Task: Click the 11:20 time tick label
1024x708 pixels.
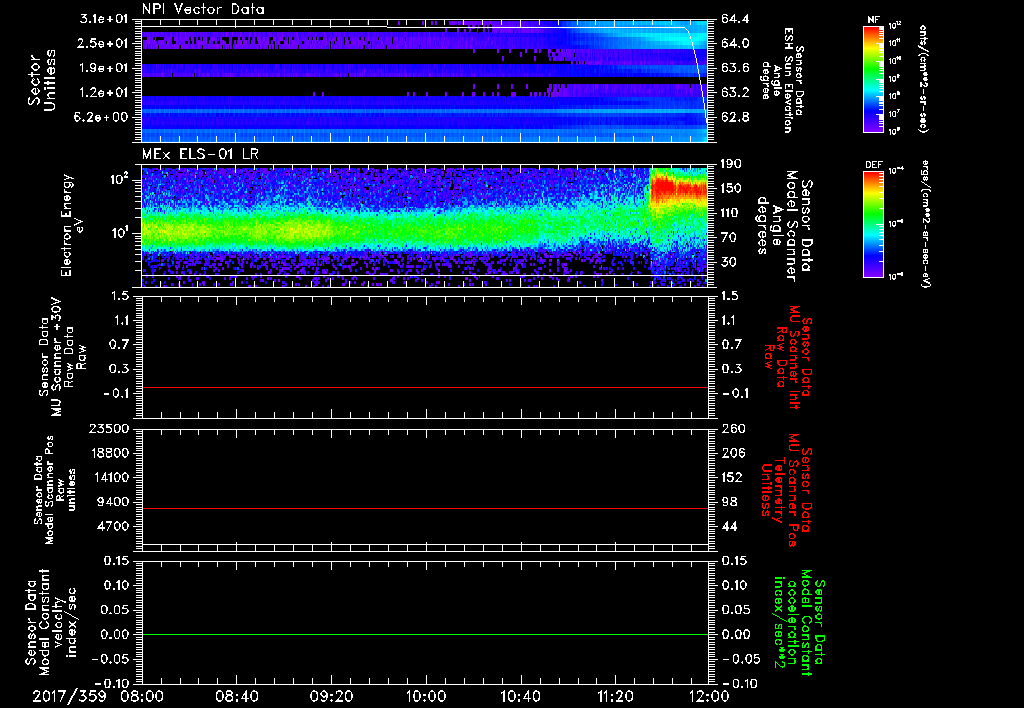Action: pos(615,695)
